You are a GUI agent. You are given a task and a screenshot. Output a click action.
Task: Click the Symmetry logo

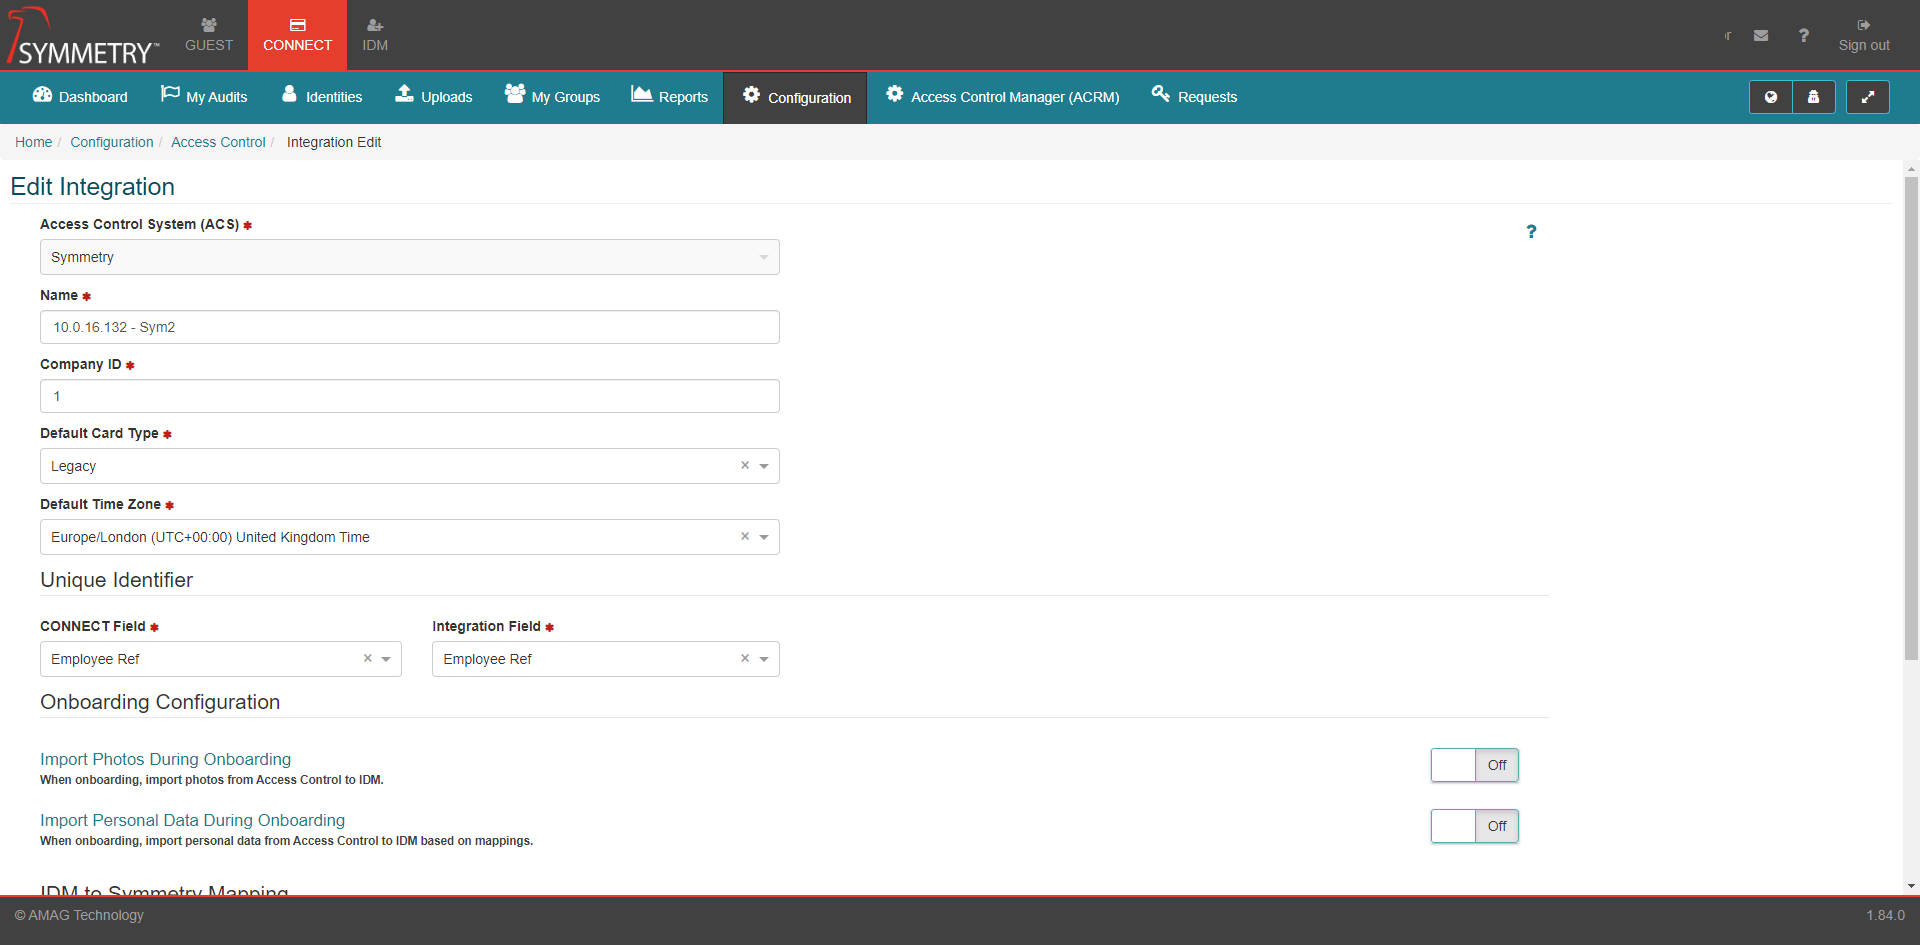(x=82, y=36)
